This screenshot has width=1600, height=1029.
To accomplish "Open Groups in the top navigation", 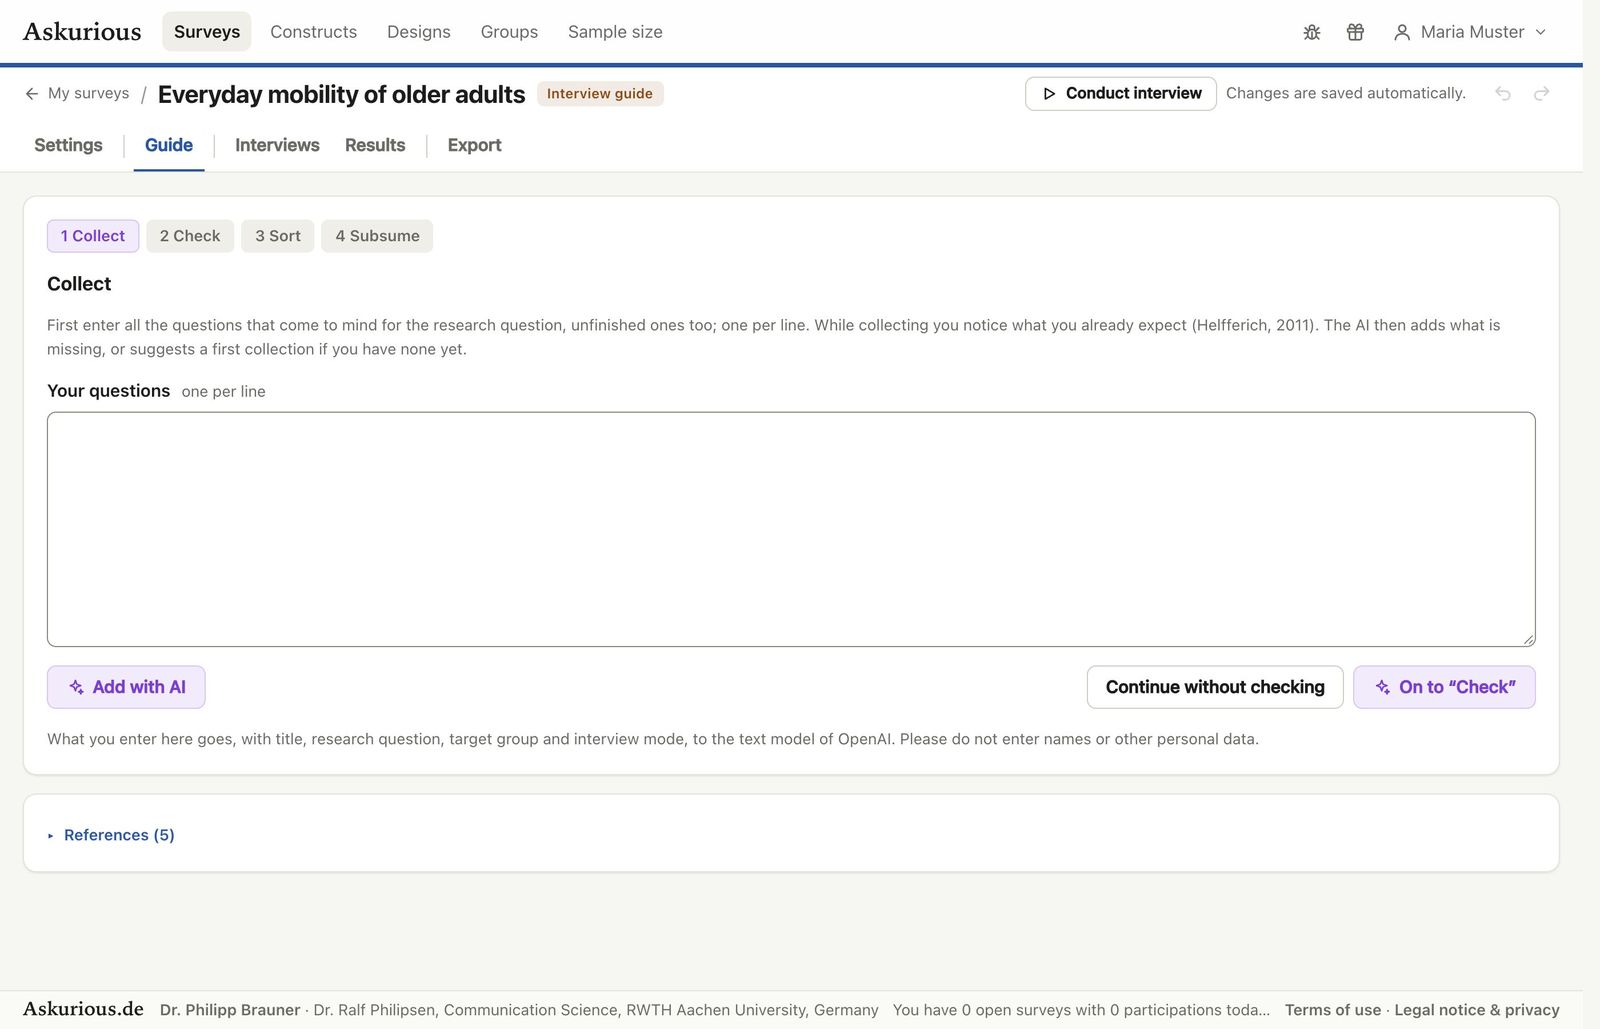I will 509,32.
